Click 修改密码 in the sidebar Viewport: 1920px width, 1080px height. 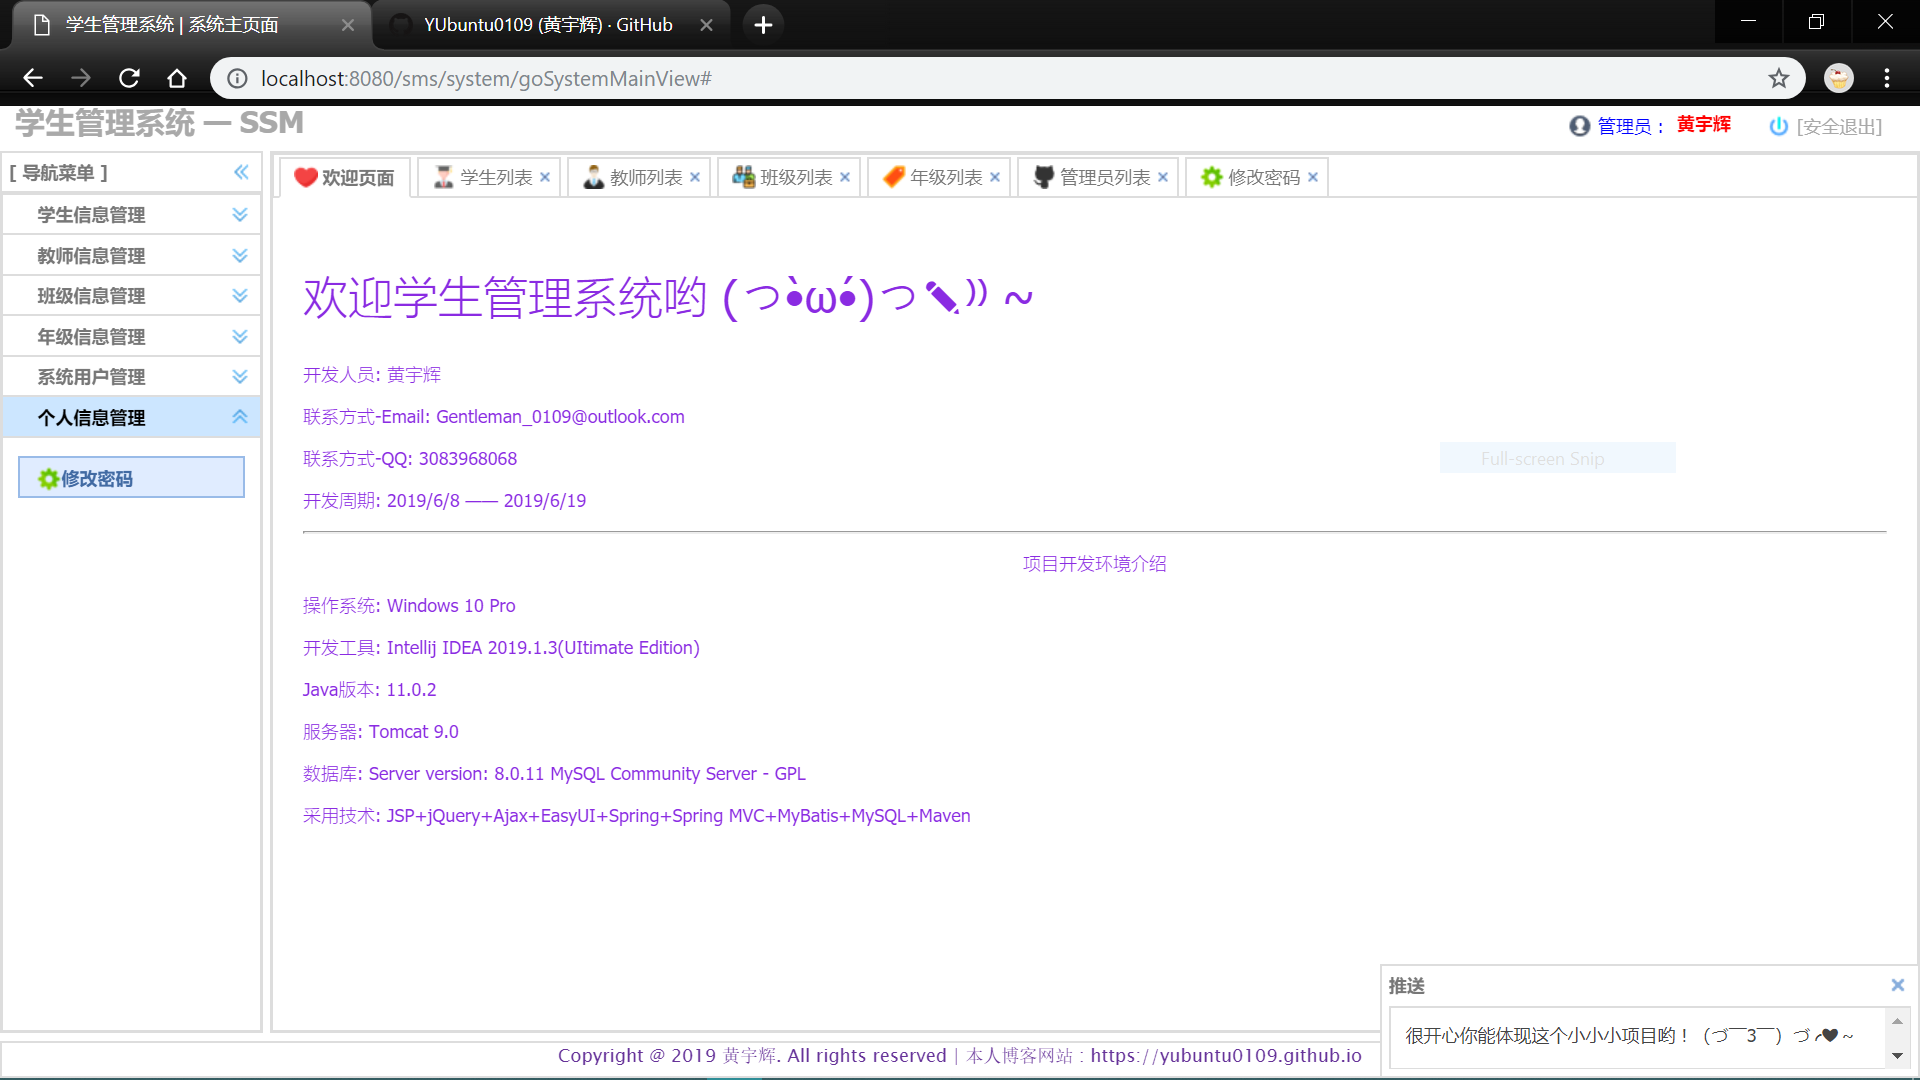[131, 478]
